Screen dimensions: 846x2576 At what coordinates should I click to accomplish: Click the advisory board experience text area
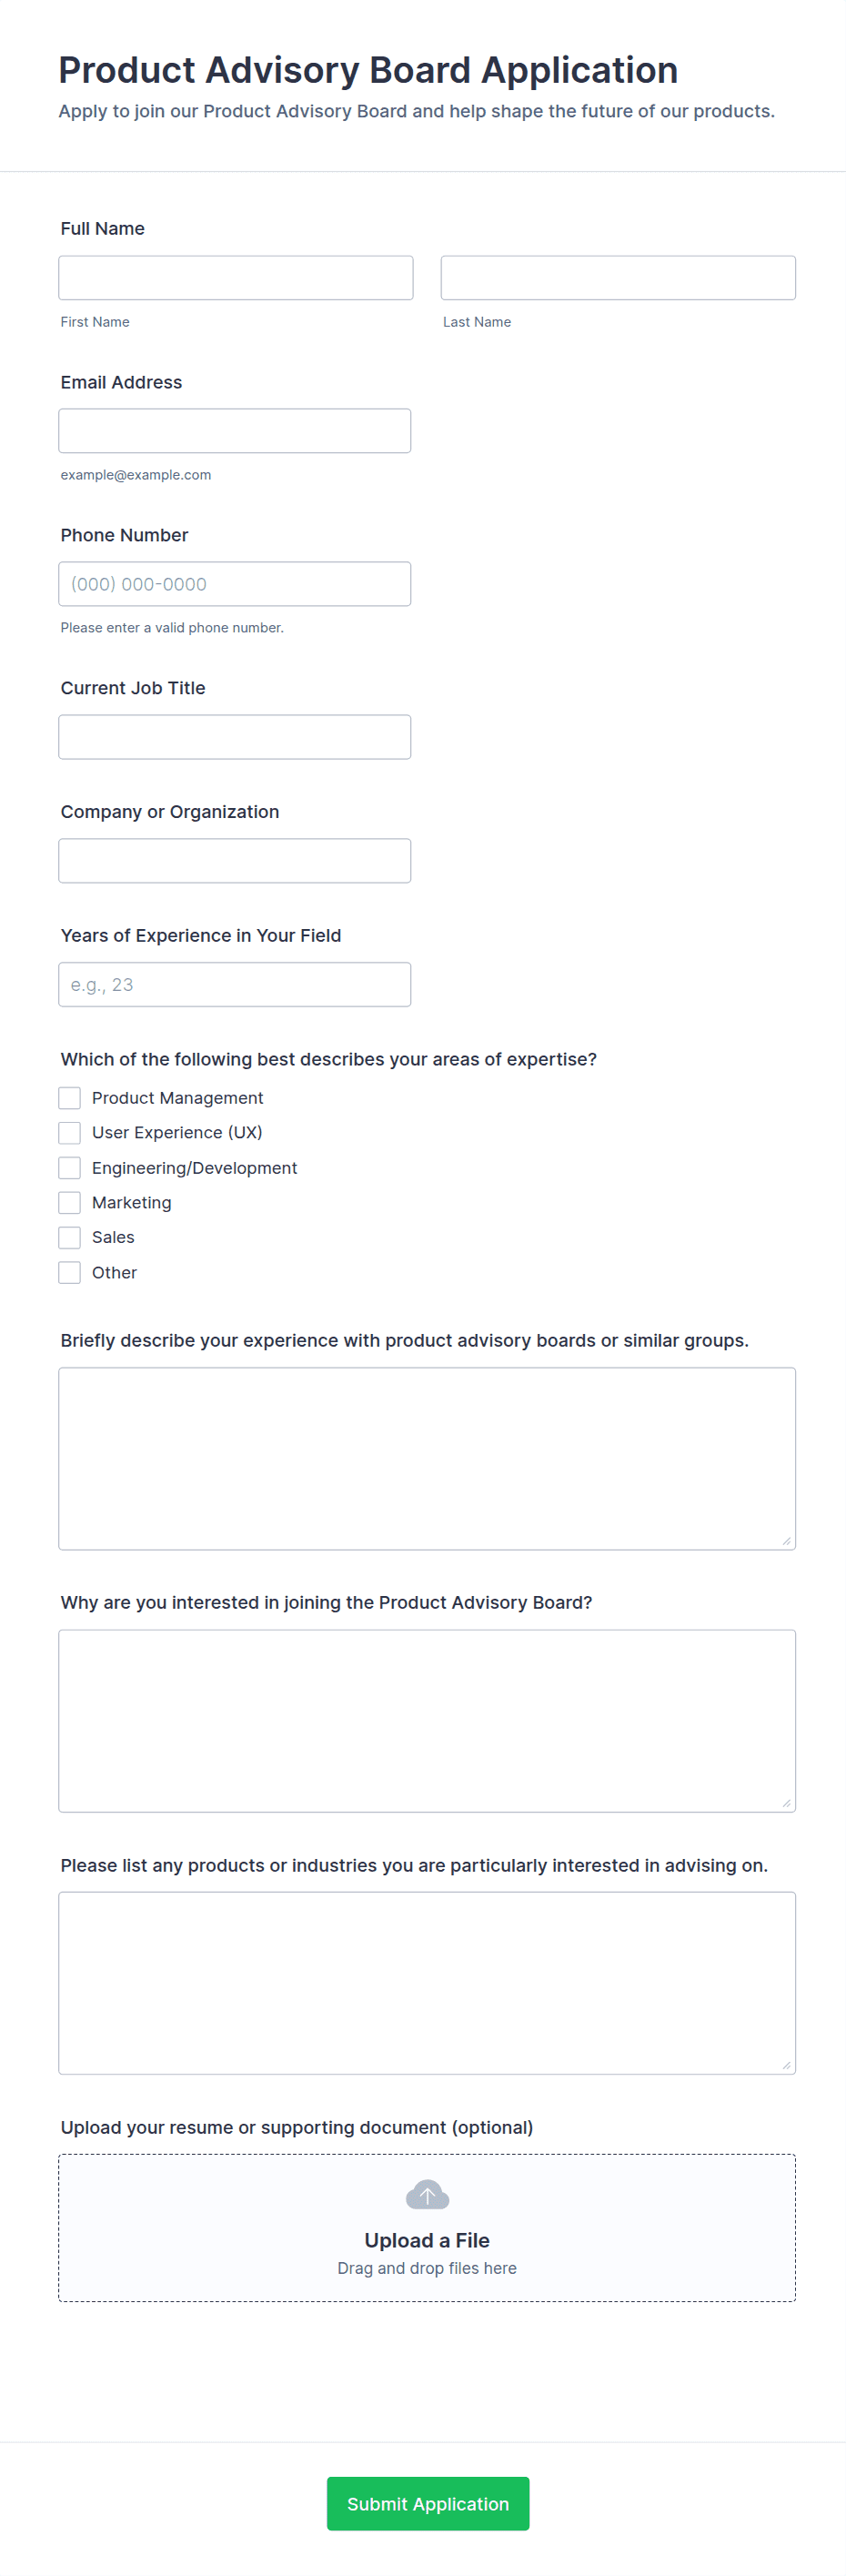click(427, 1458)
